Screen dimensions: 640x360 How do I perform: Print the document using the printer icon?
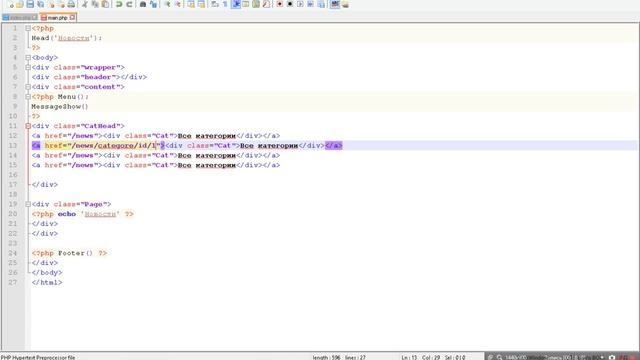click(x=71, y=4)
